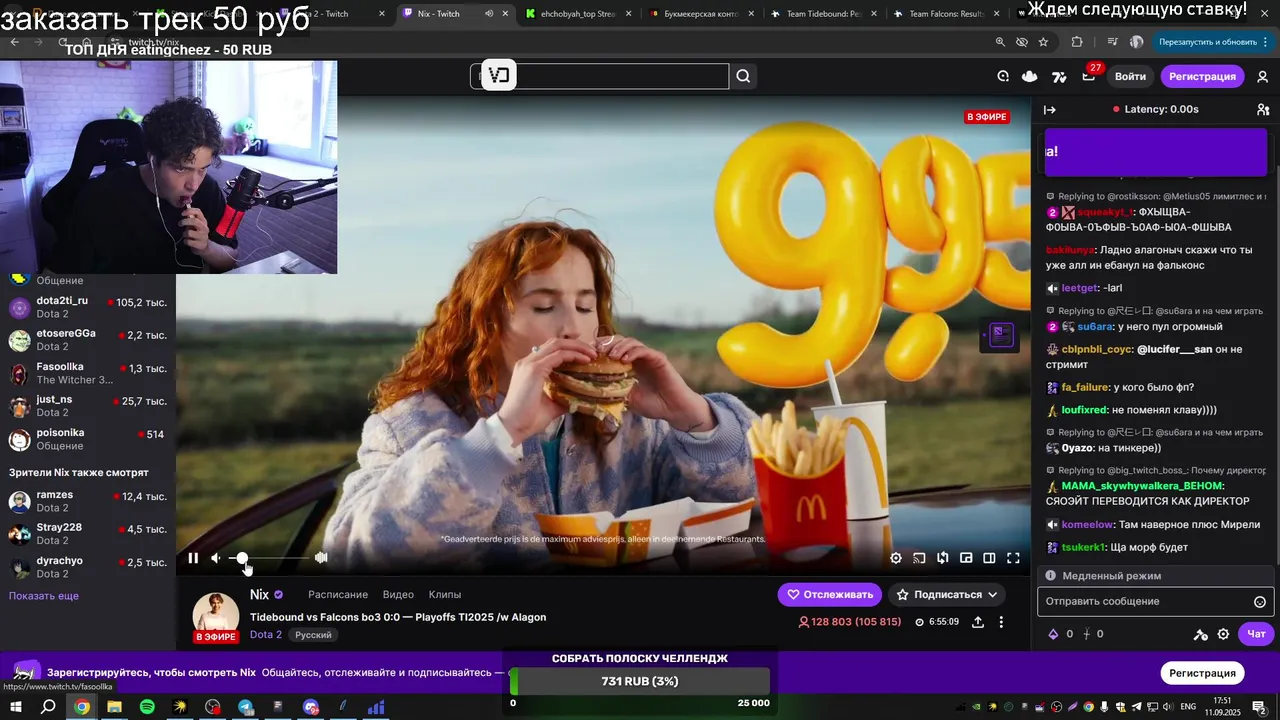Viewport: 1280px width, 720px height.
Task: Collapse the chat panel arrow
Action: click(1049, 110)
